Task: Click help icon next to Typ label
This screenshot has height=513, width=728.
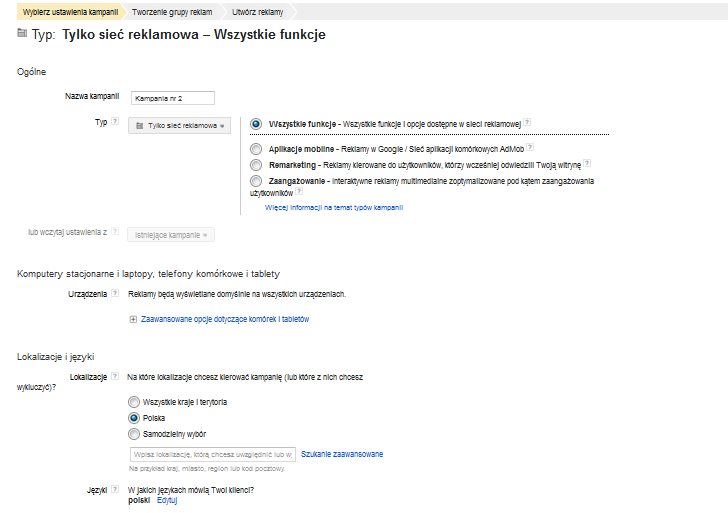Action: click(x=115, y=122)
